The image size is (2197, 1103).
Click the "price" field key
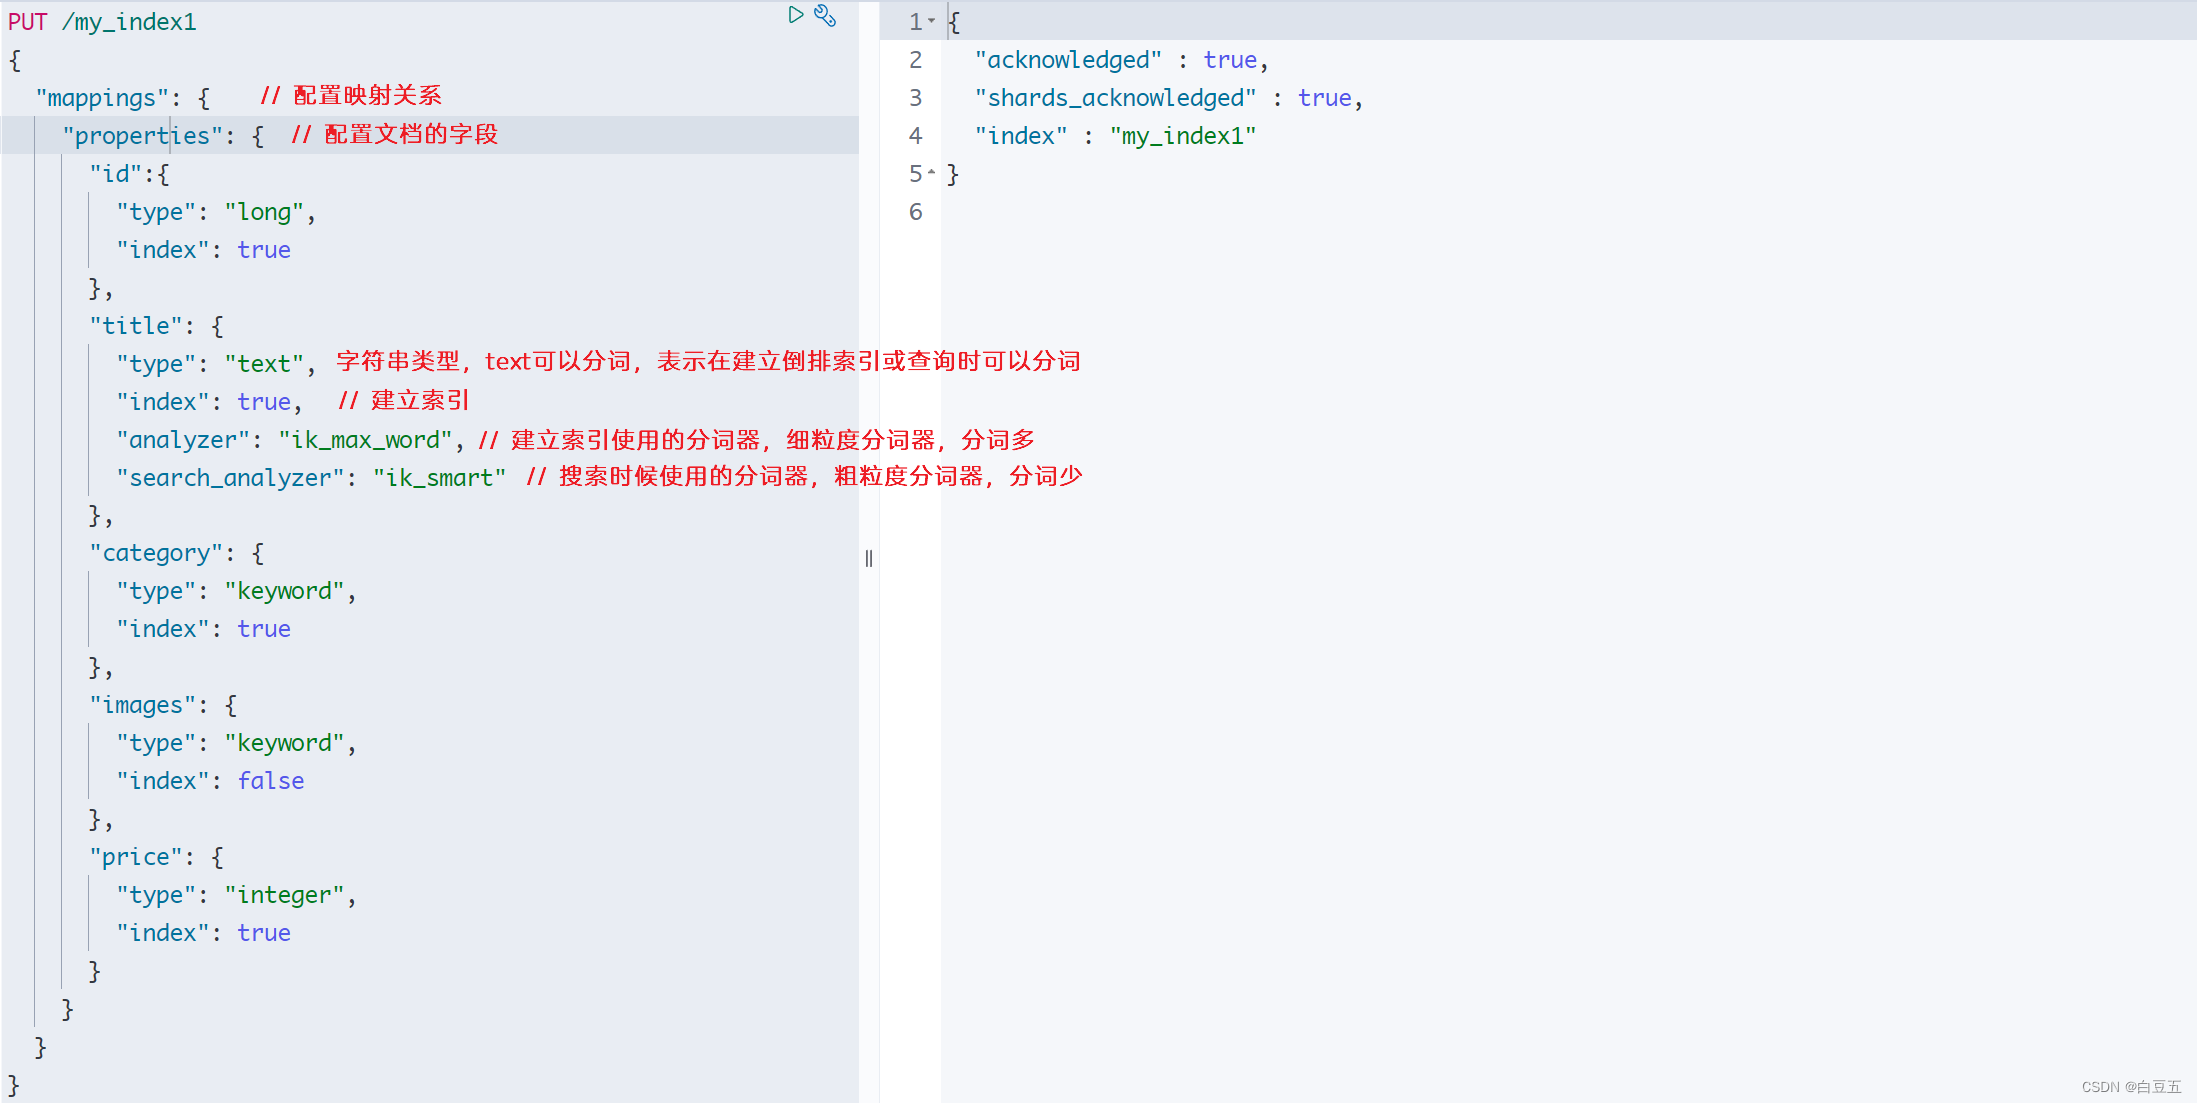pos(136,857)
